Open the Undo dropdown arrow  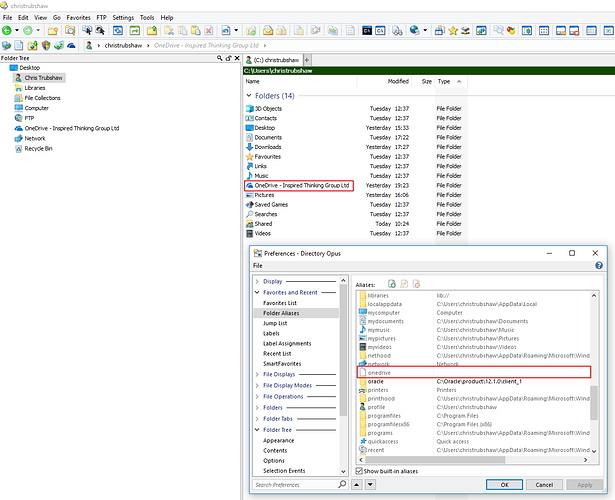click(236, 30)
